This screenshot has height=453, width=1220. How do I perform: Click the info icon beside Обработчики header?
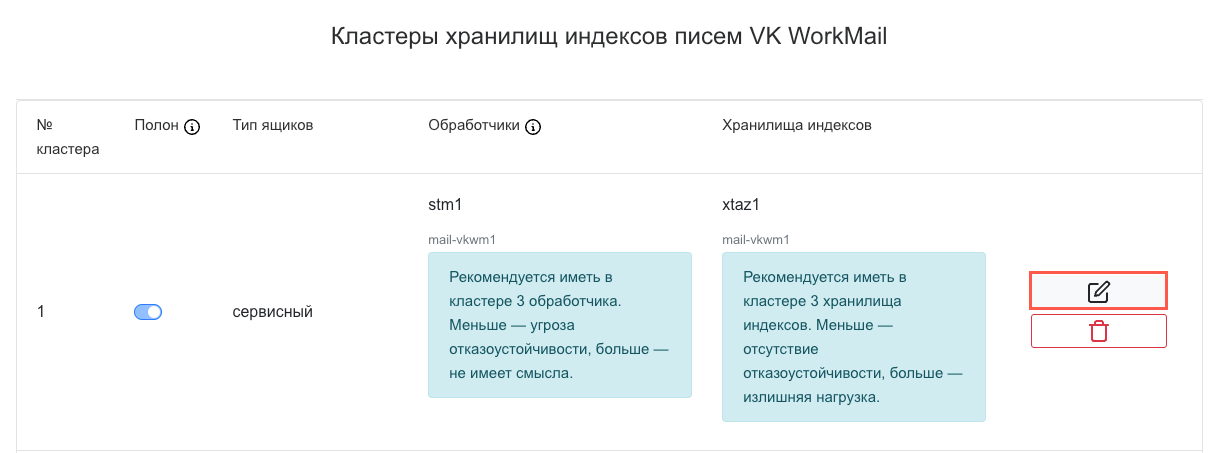[x=533, y=127]
